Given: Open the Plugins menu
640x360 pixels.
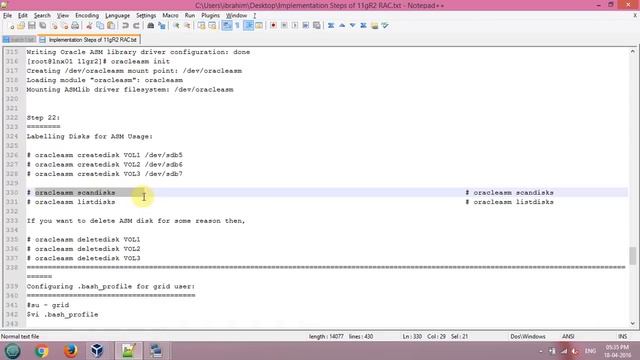Looking at the screenshot, I should tap(210, 16).
